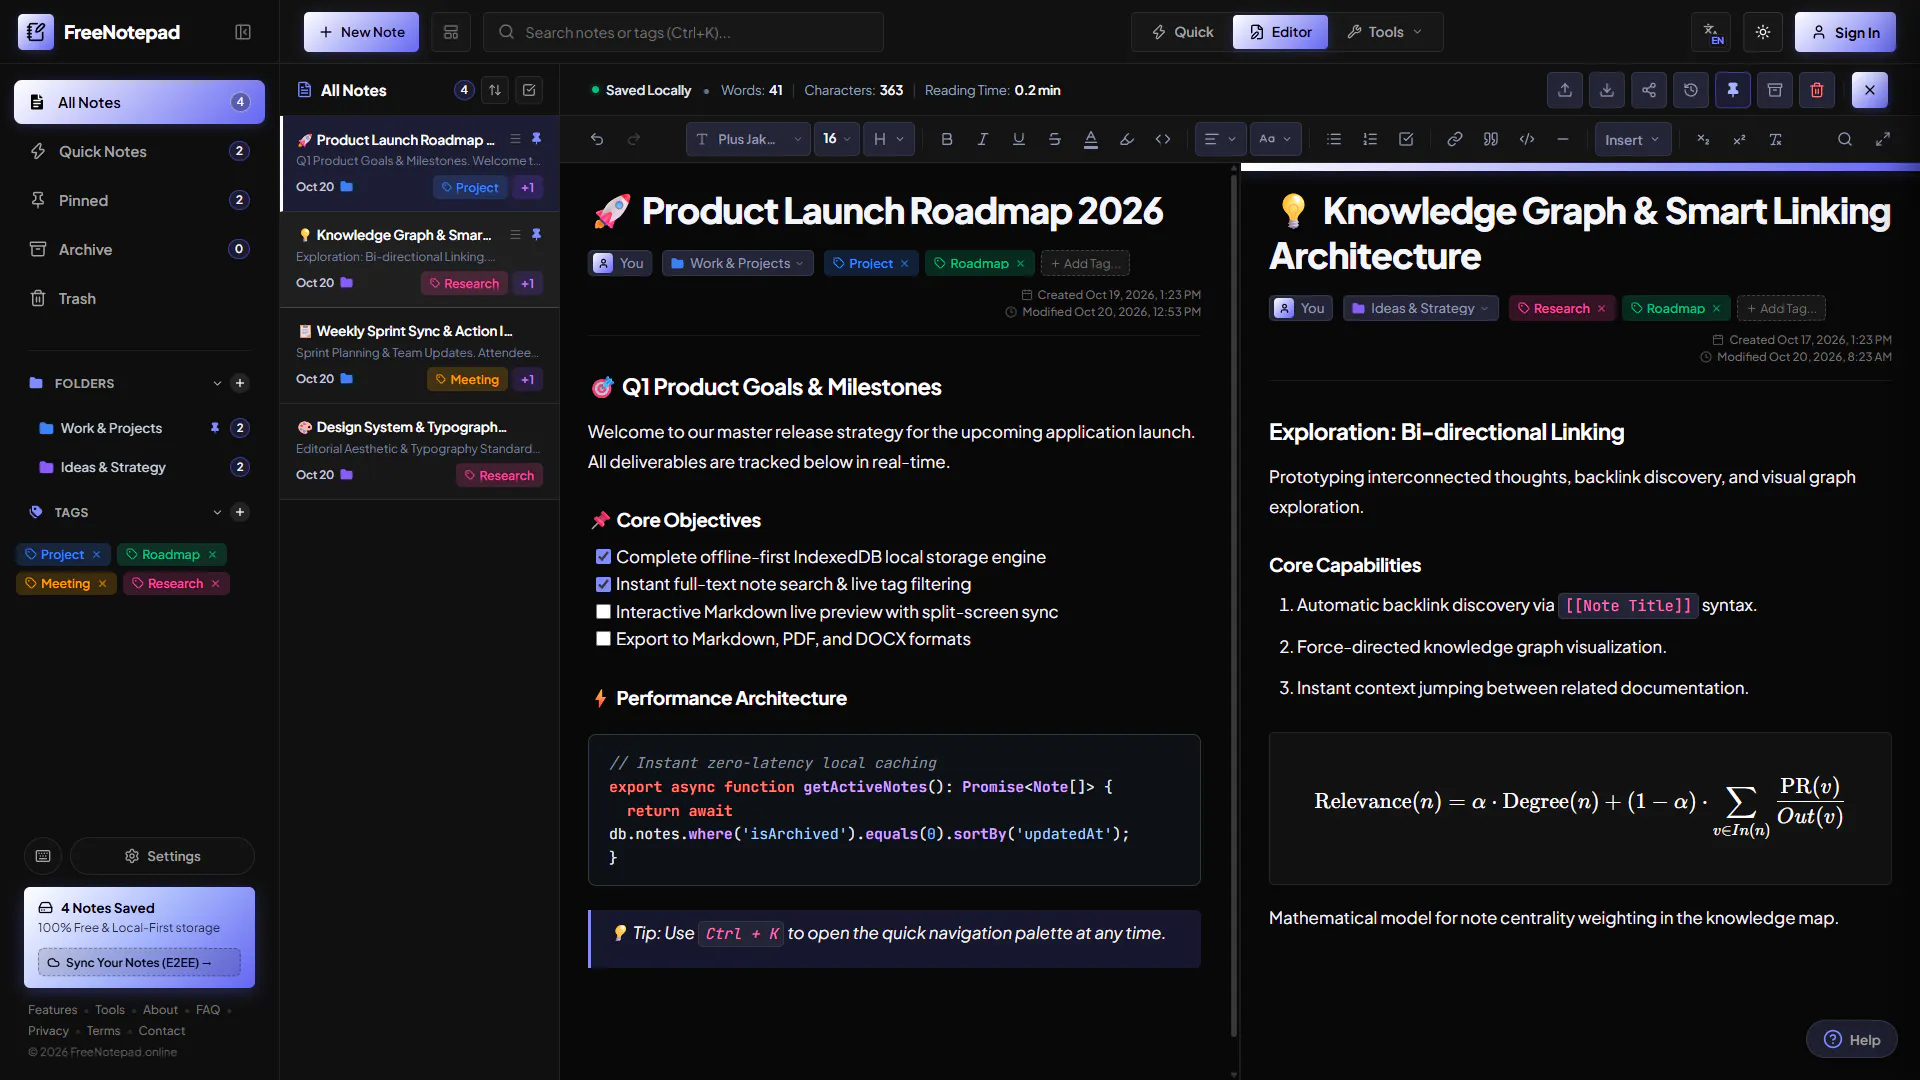
Task: Click the share note icon
Action: click(x=1649, y=90)
